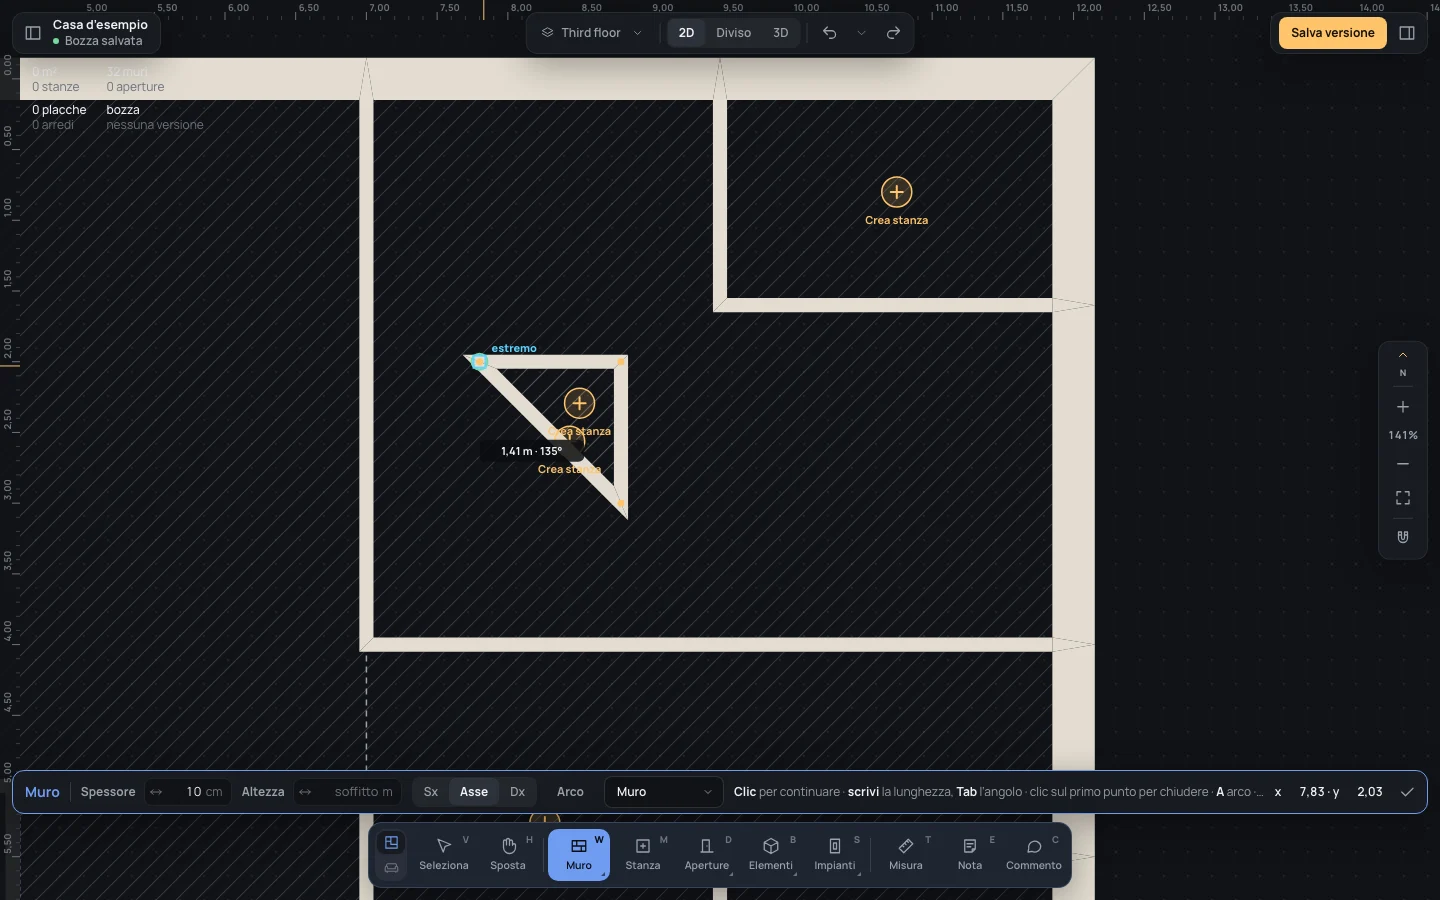Select the Sposta hand tool
Image resolution: width=1440 pixels, height=900 pixels.
(508, 855)
